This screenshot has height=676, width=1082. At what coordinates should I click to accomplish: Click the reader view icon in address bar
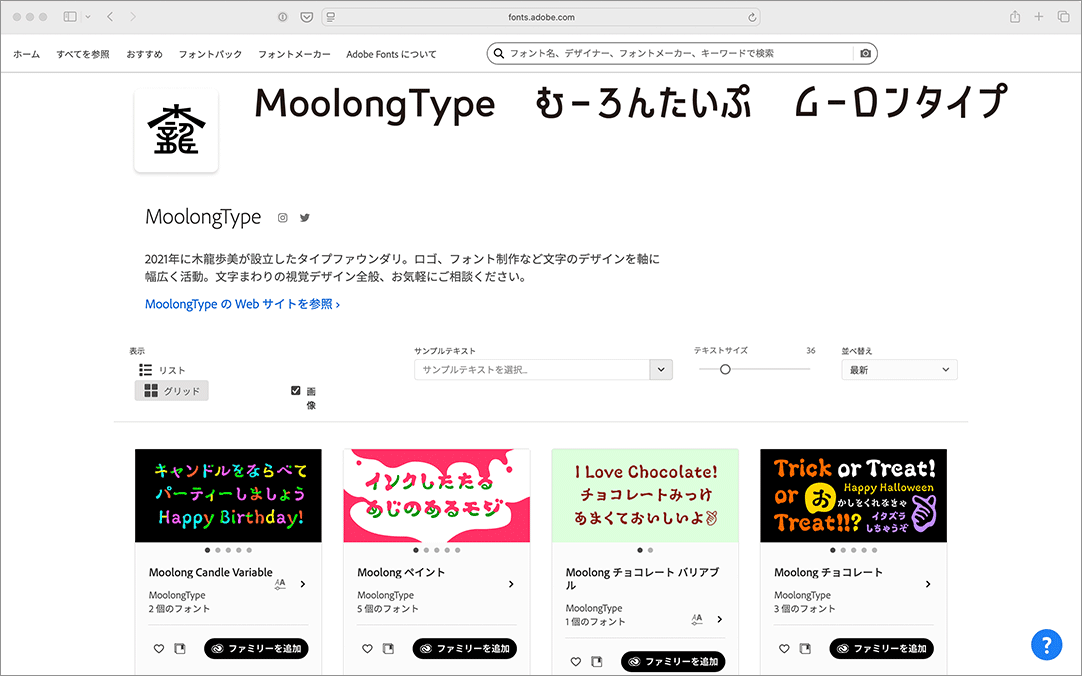(x=331, y=17)
